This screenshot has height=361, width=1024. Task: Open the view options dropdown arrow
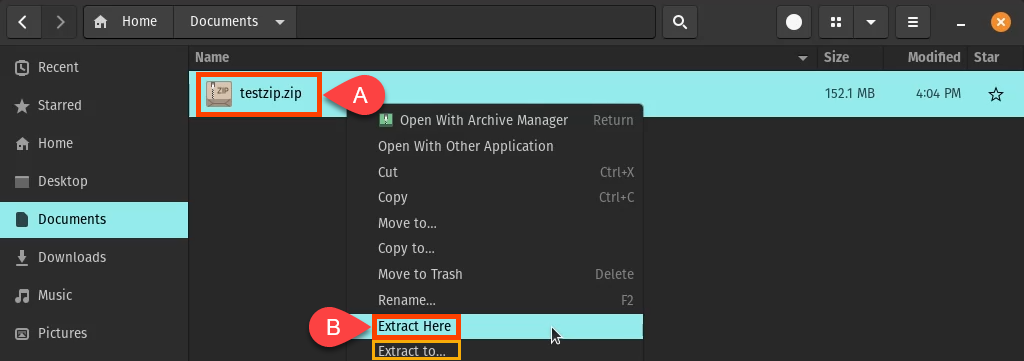click(x=871, y=22)
